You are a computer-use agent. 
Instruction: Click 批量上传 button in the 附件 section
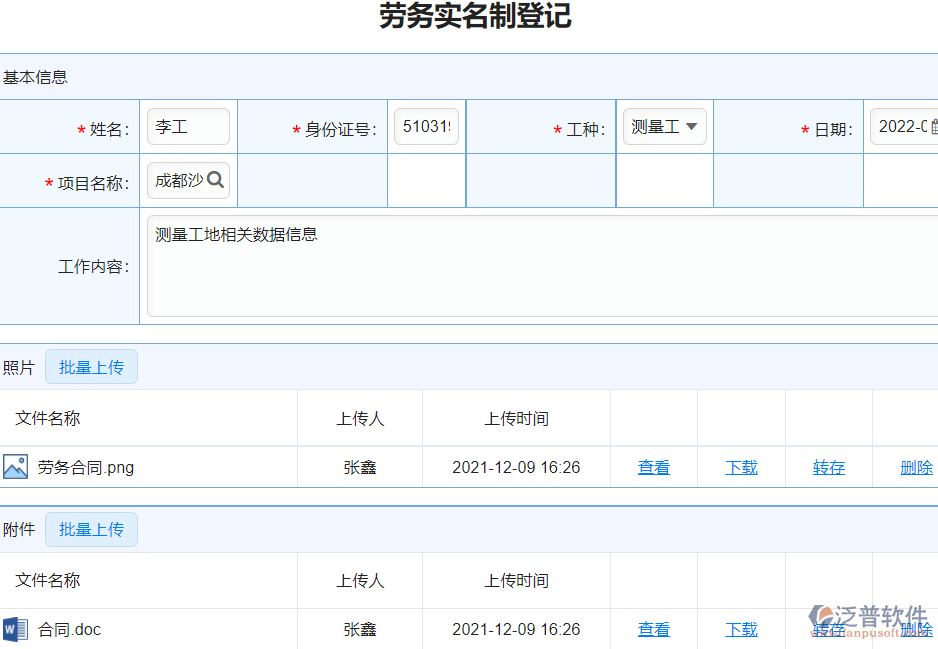click(91, 529)
